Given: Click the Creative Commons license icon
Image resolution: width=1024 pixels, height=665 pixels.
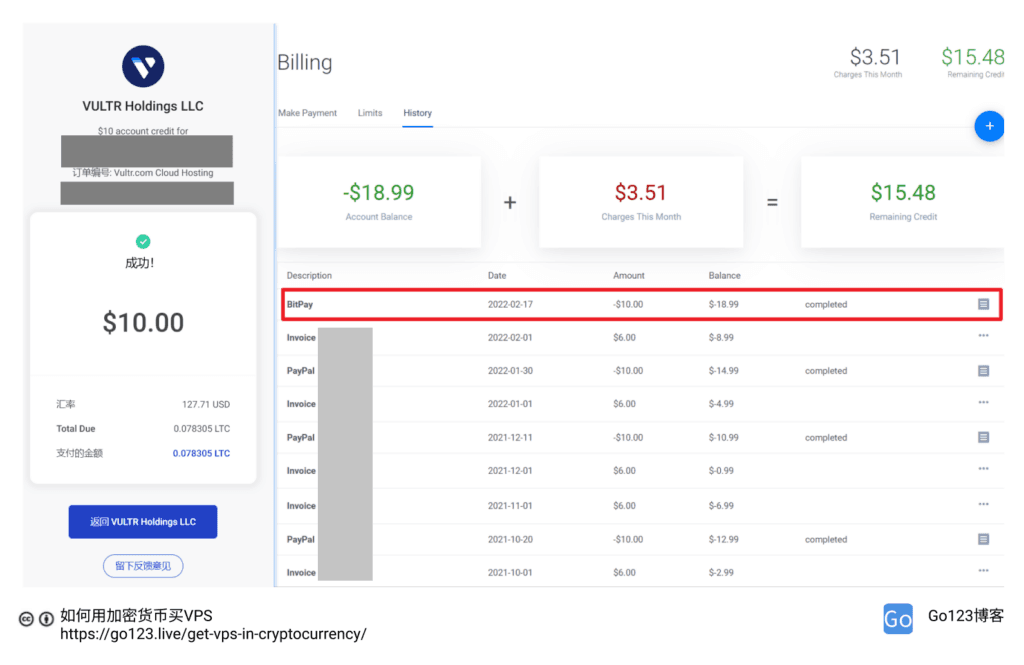Looking at the screenshot, I should point(27,619).
